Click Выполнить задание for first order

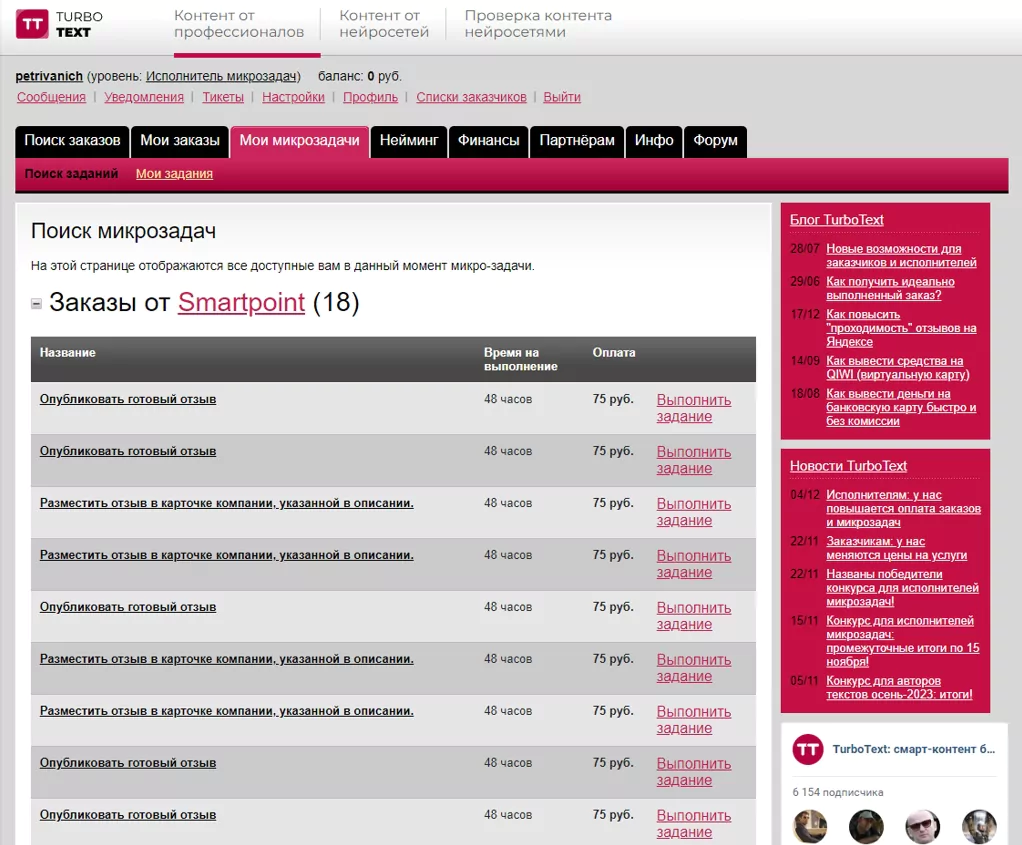[694, 408]
